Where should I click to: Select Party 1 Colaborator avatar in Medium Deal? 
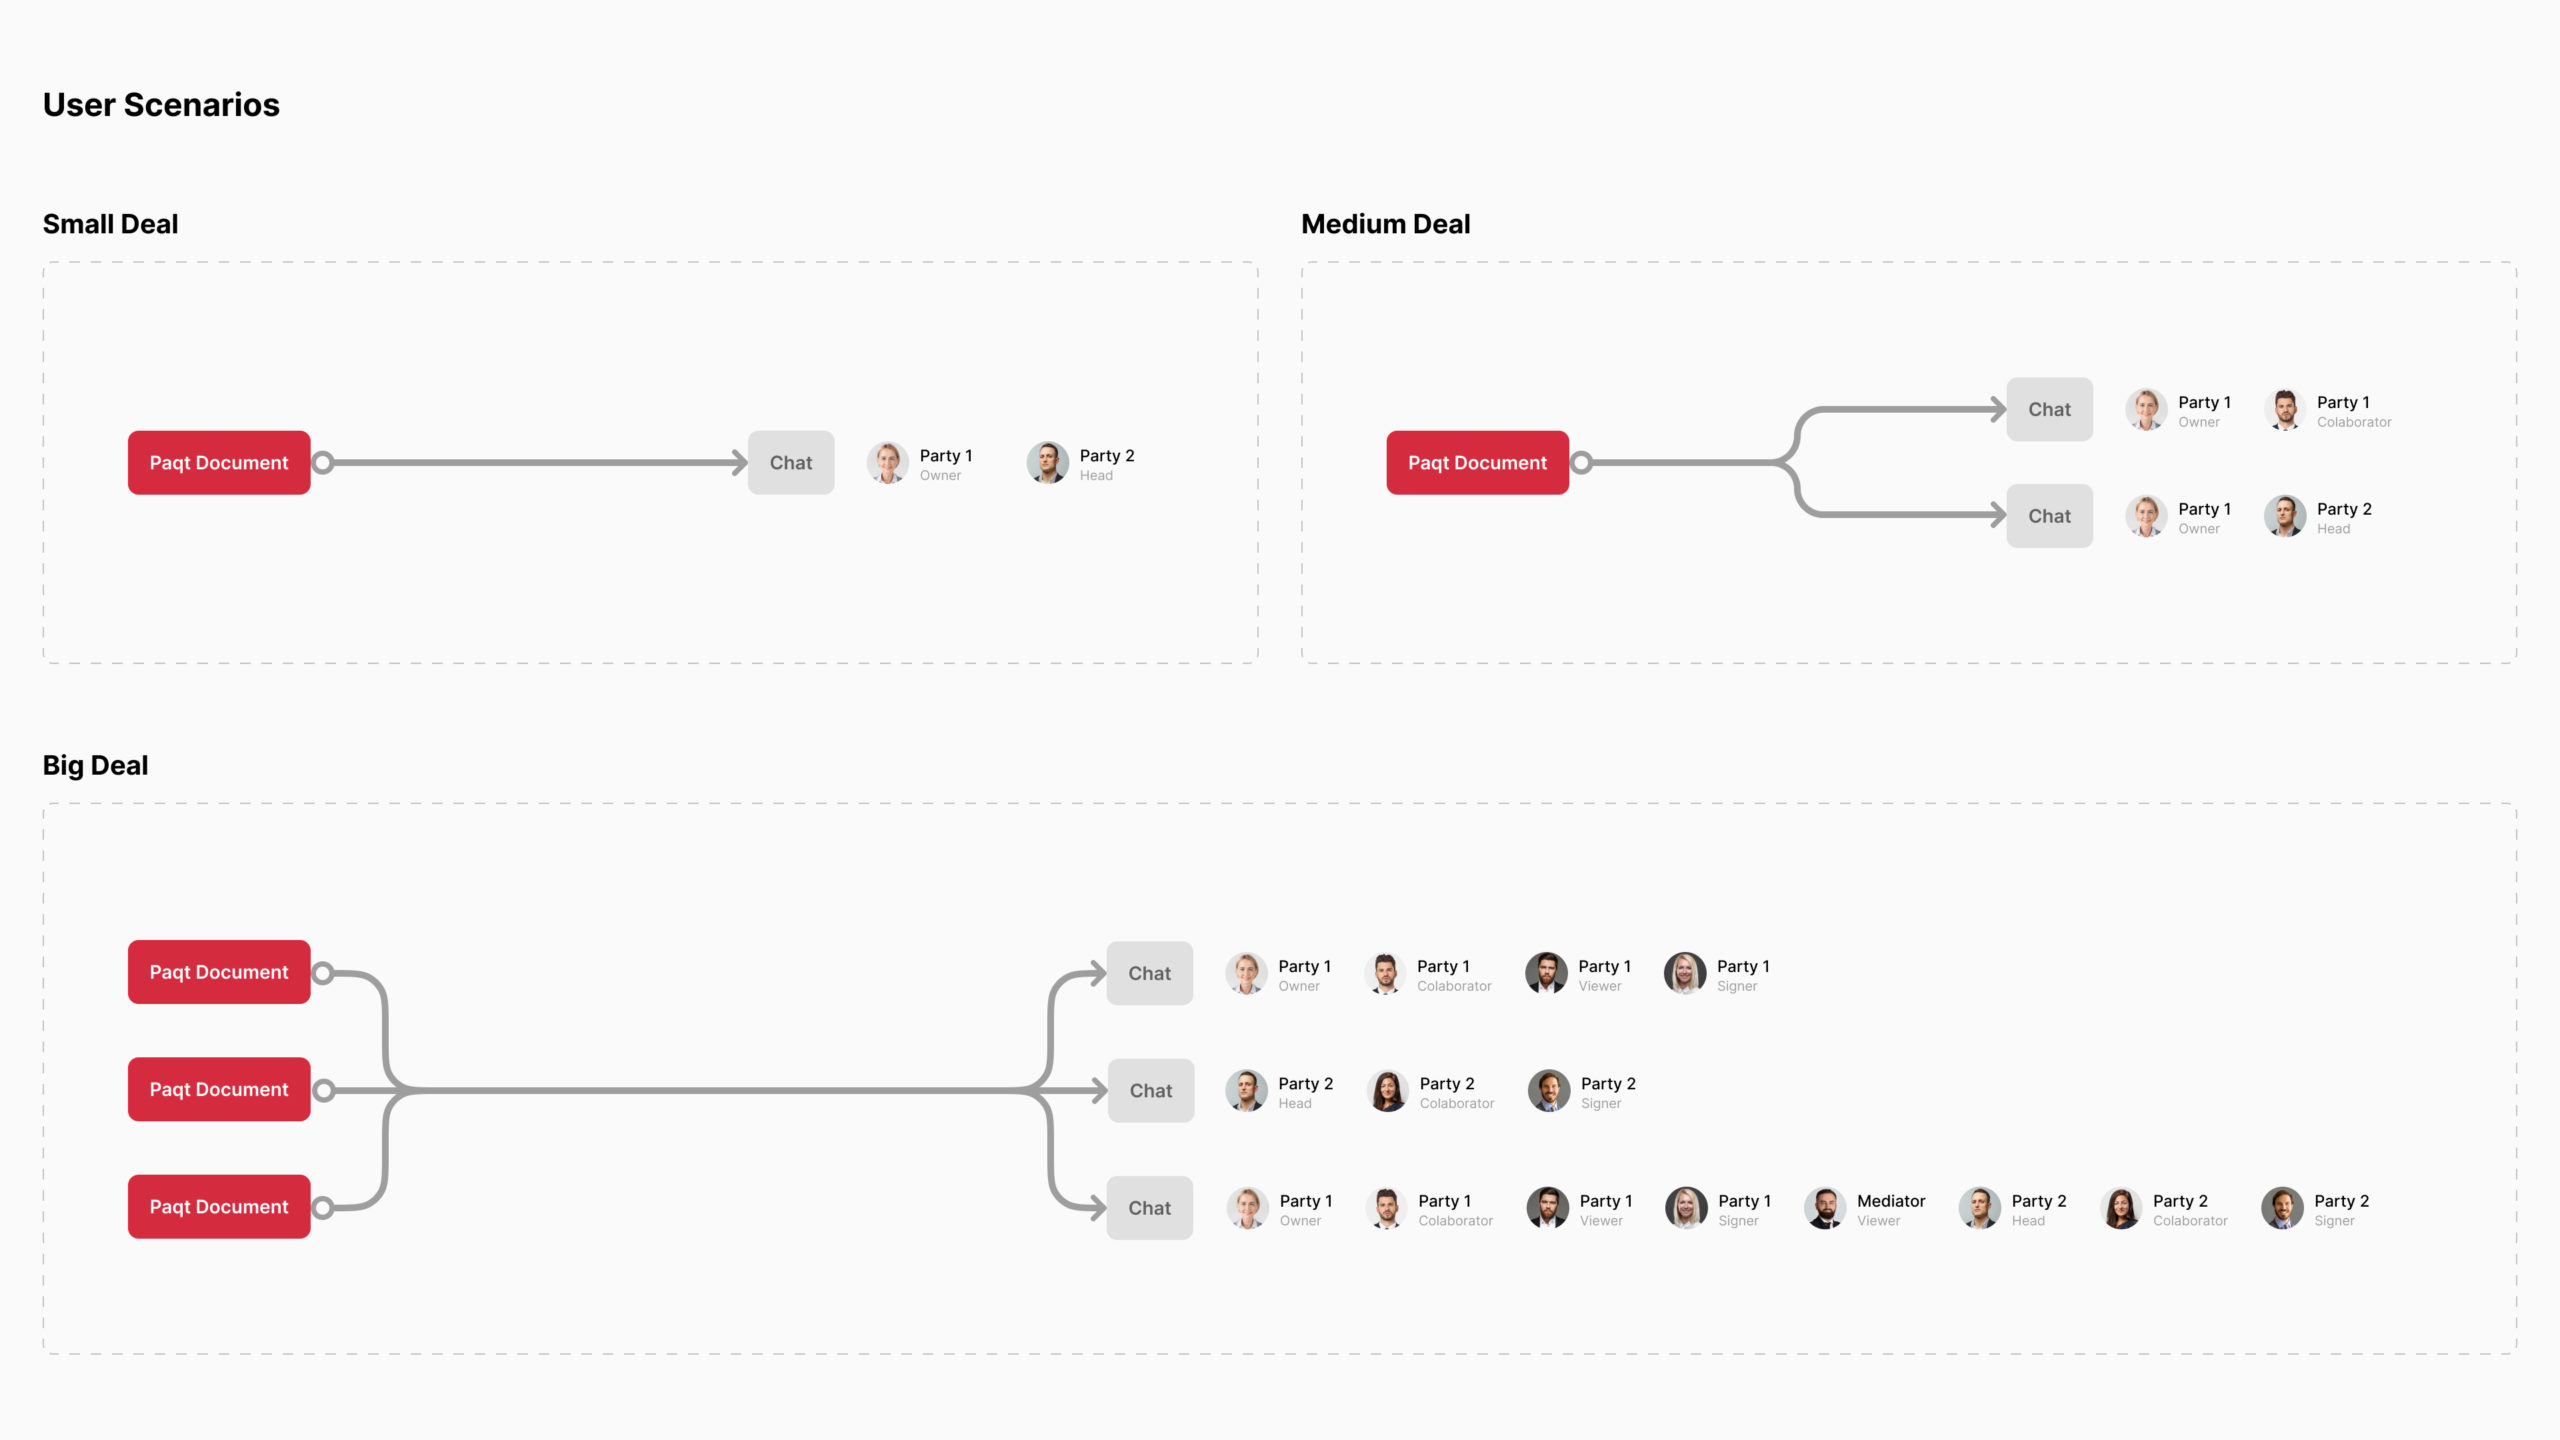point(2285,410)
